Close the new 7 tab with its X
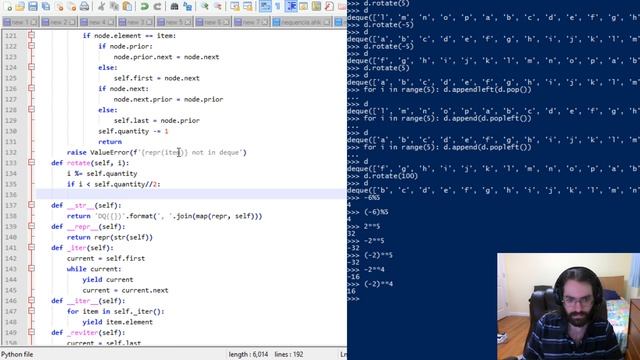The height and width of the screenshot is (360, 640). coord(265,22)
